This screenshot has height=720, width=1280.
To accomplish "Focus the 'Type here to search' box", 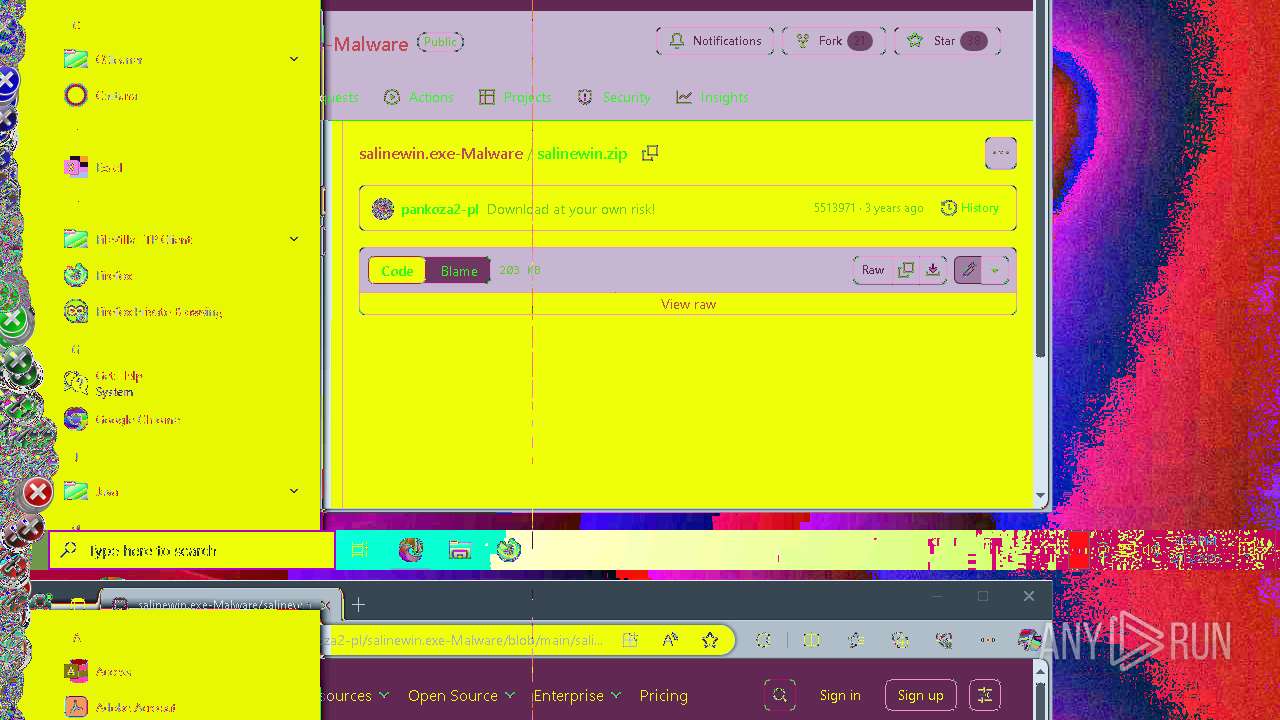I will pyautogui.click(x=191, y=550).
